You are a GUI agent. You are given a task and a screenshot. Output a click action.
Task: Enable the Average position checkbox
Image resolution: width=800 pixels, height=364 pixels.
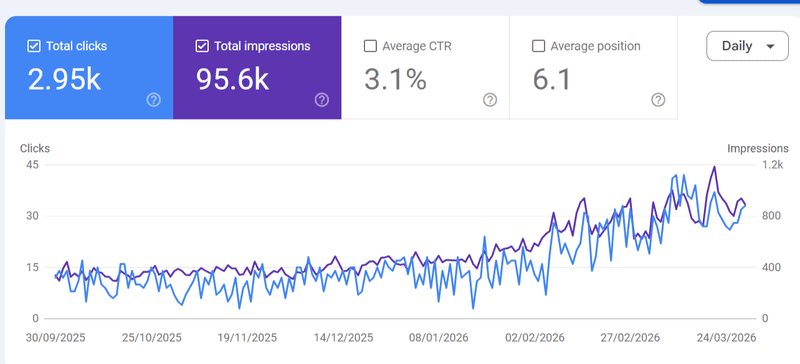[x=538, y=46]
